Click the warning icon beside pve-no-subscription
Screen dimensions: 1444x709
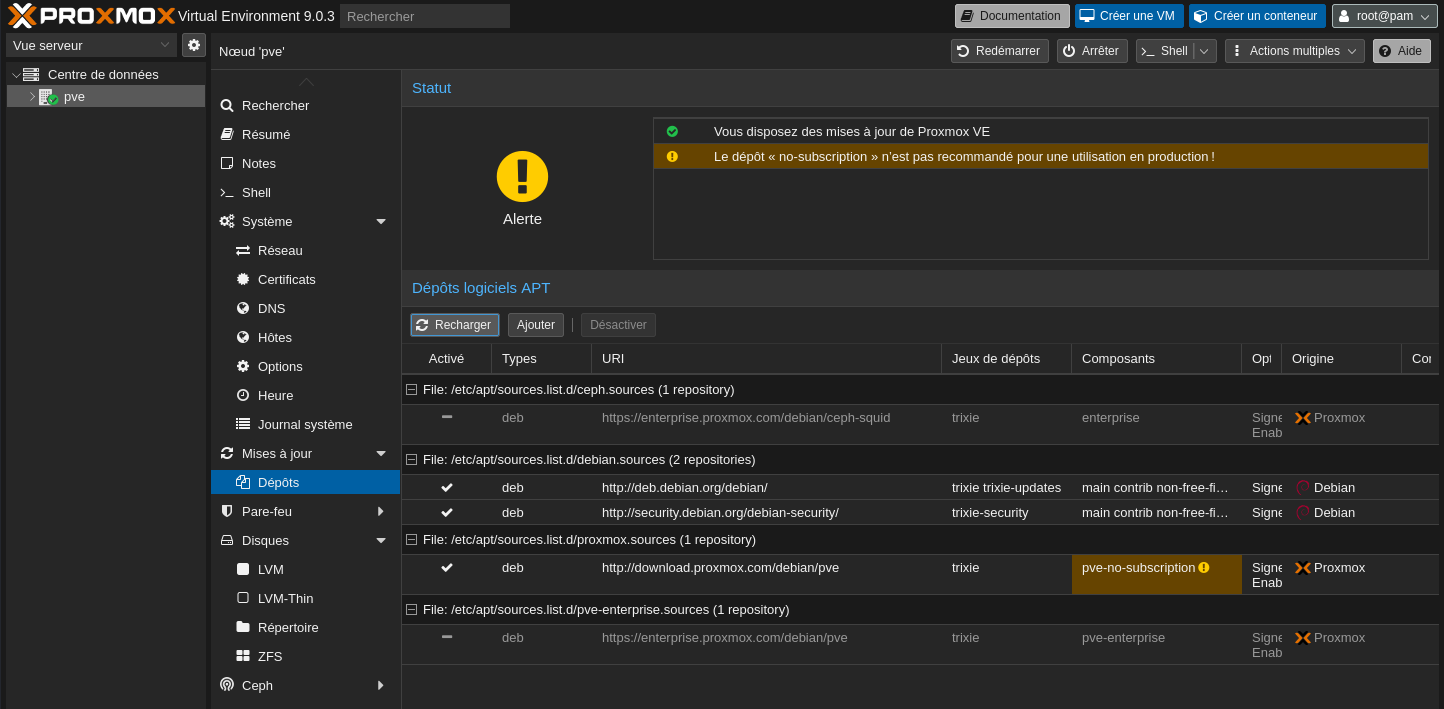[x=1204, y=567]
